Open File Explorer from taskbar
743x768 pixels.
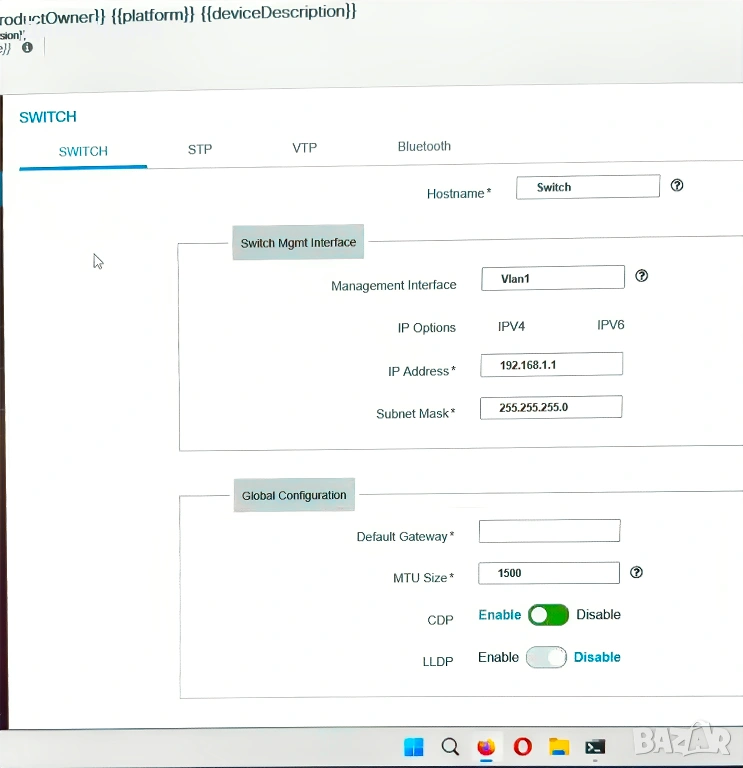point(559,747)
